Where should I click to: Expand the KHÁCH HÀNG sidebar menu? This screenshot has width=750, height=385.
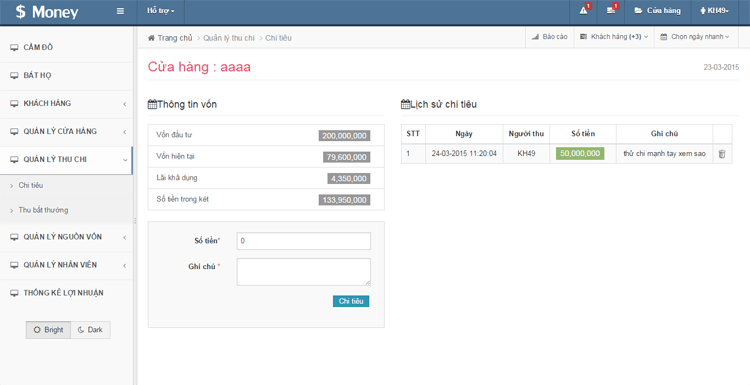point(66,104)
